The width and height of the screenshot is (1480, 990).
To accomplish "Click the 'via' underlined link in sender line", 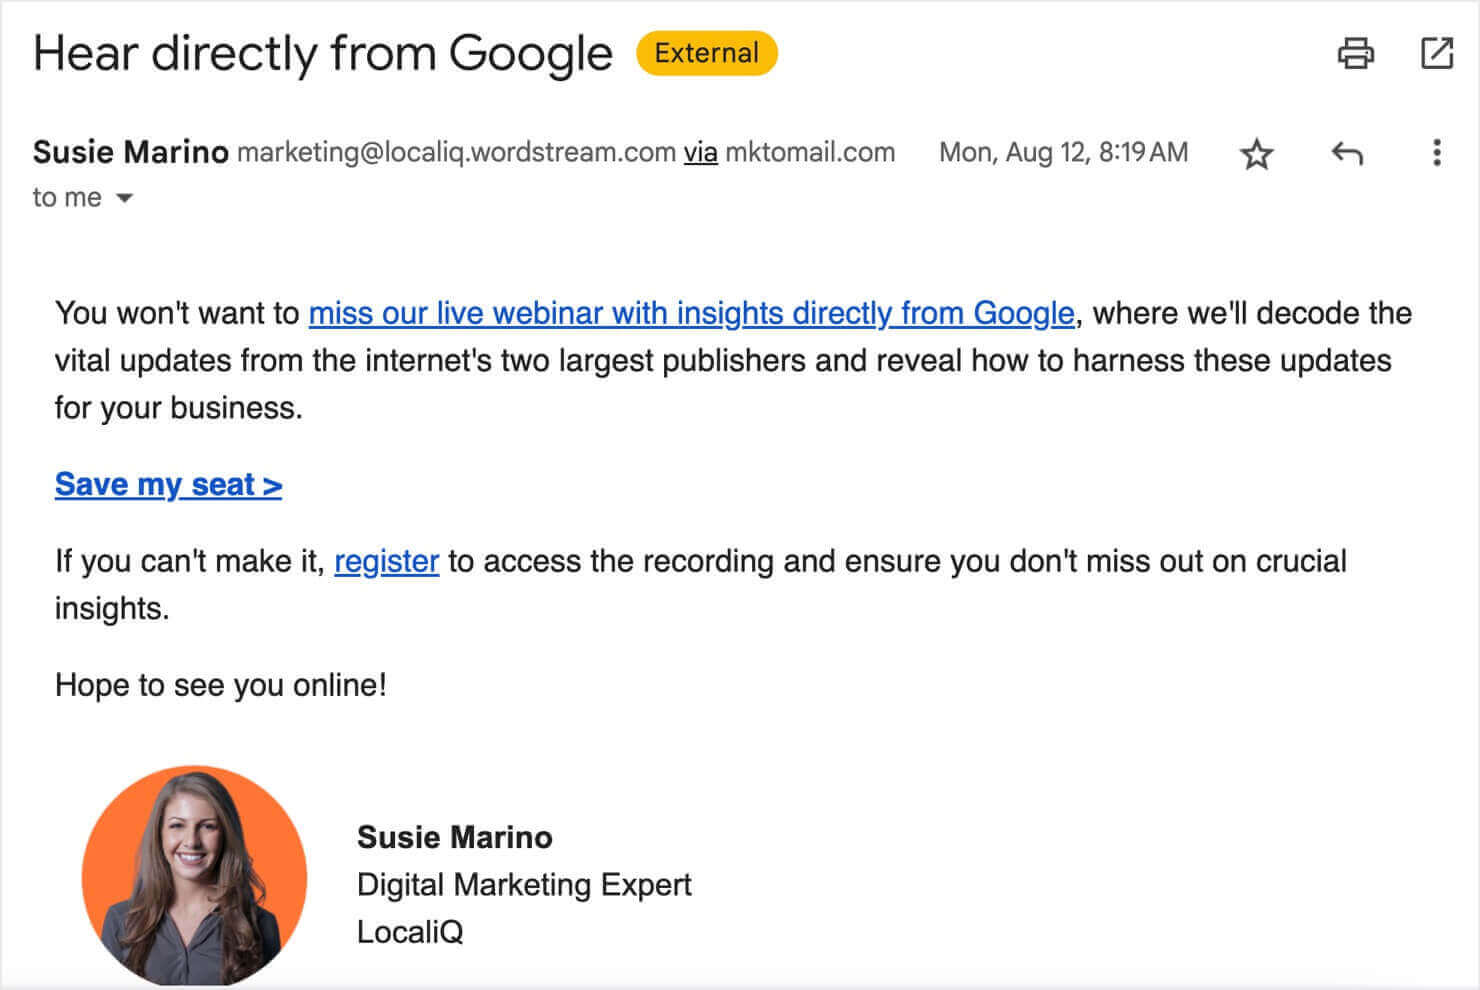I will pyautogui.click(x=700, y=152).
